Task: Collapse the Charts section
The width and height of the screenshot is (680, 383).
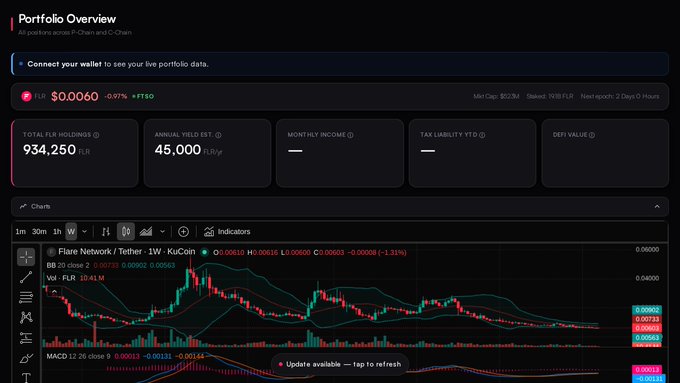Action: point(657,206)
